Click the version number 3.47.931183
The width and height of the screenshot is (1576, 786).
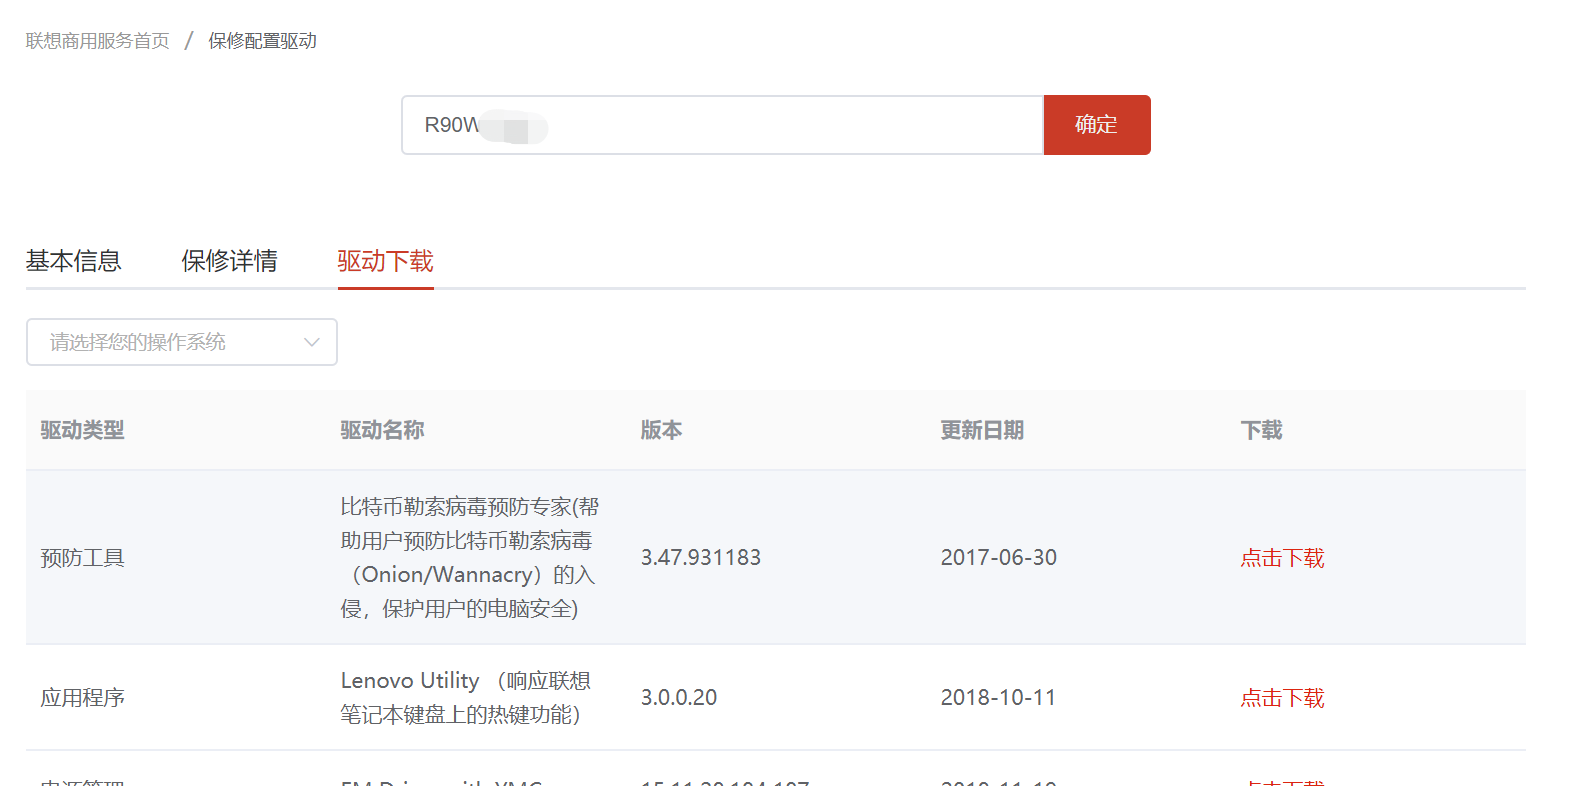click(700, 558)
